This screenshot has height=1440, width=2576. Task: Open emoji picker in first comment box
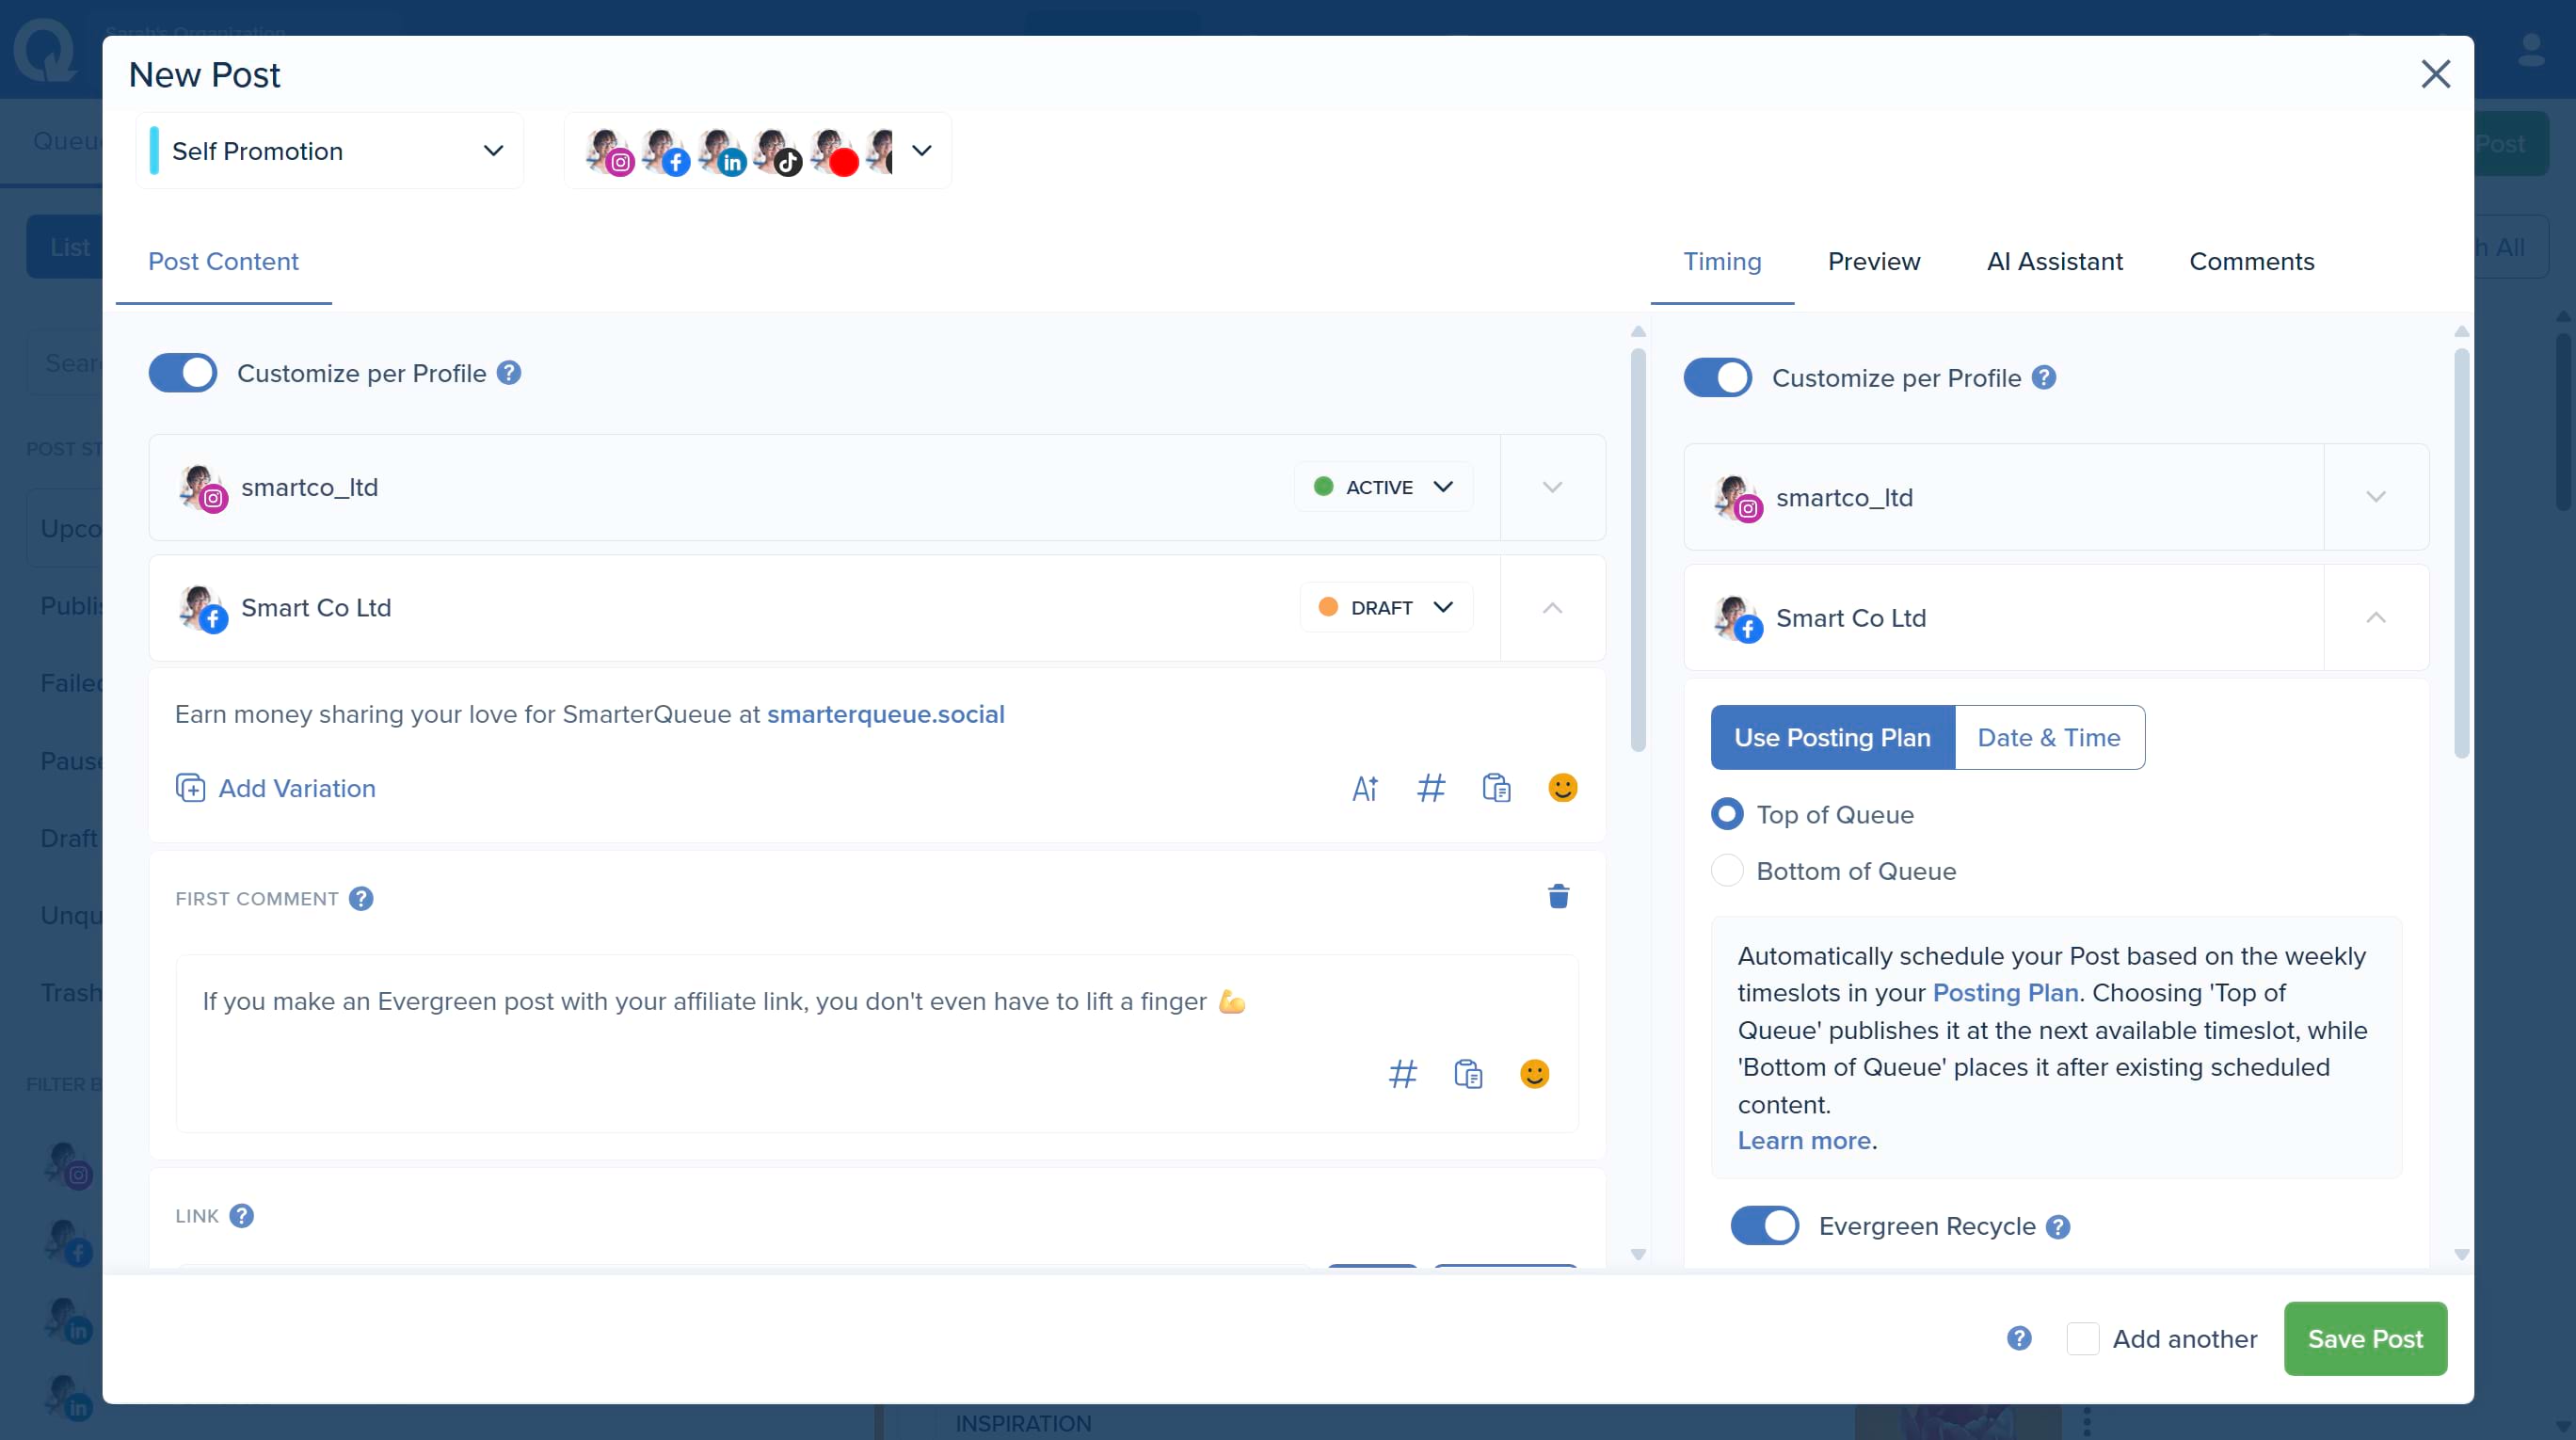1534,1074
